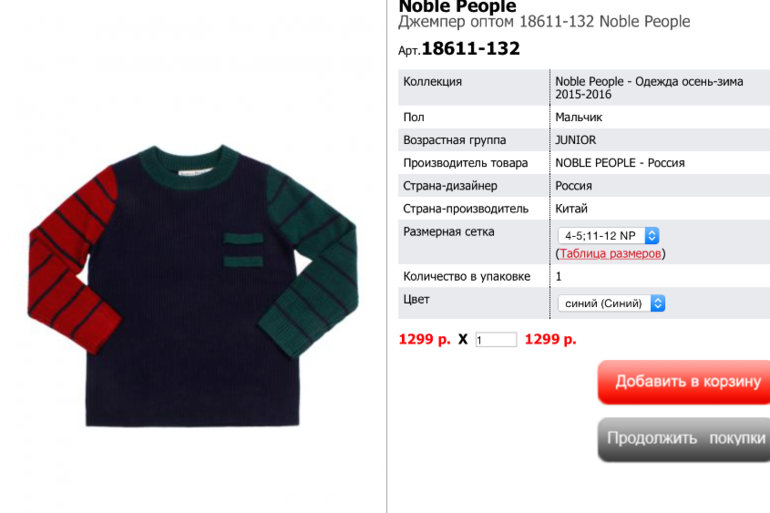The image size is (770, 513).
Task: Focus the quantity input field
Action: tap(496, 340)
